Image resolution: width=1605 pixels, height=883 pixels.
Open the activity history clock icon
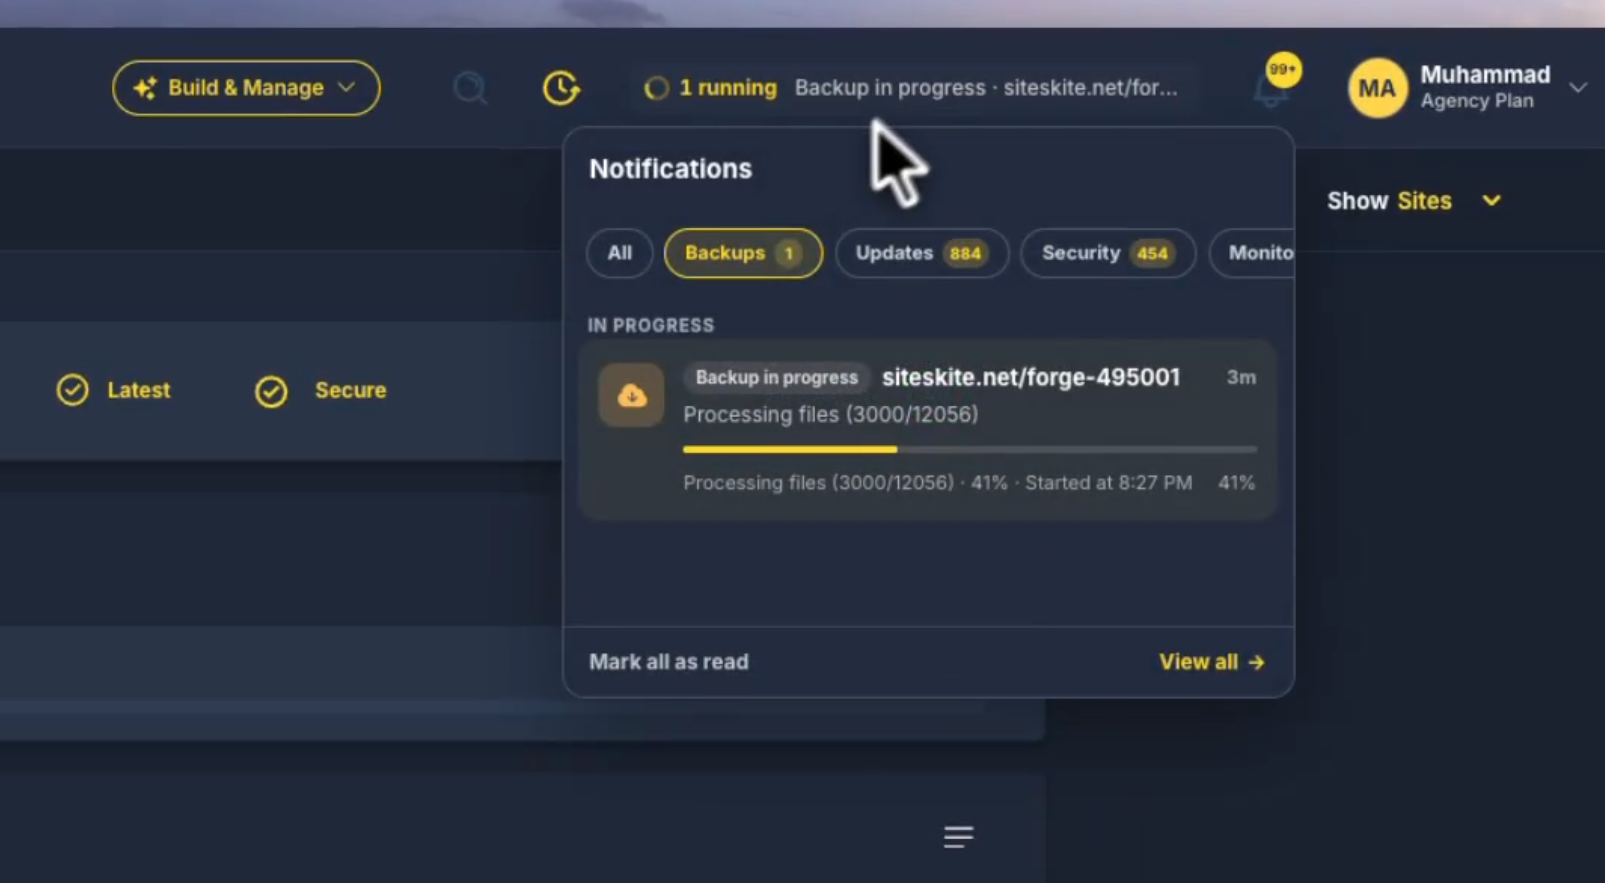coord(561,88)
